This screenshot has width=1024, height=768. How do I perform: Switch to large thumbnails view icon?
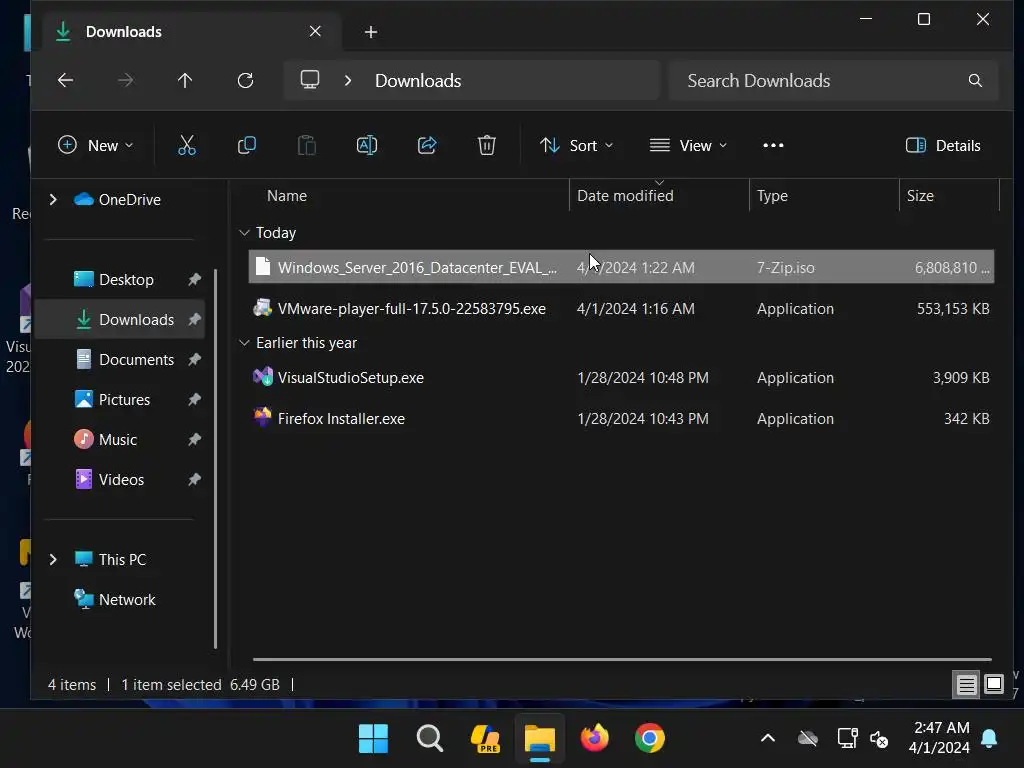[994, 684]
